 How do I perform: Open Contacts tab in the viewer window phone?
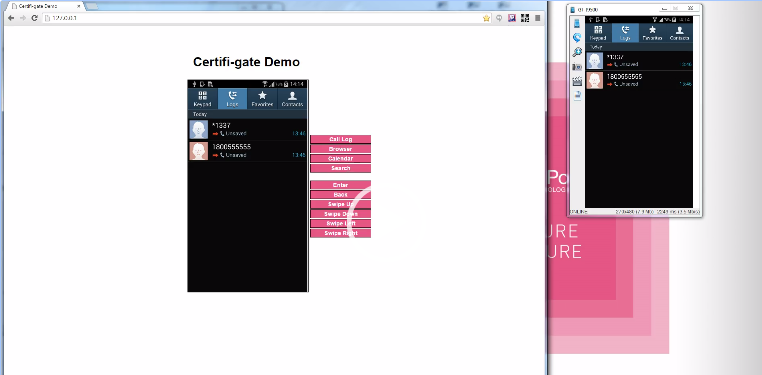click(679, 33)
